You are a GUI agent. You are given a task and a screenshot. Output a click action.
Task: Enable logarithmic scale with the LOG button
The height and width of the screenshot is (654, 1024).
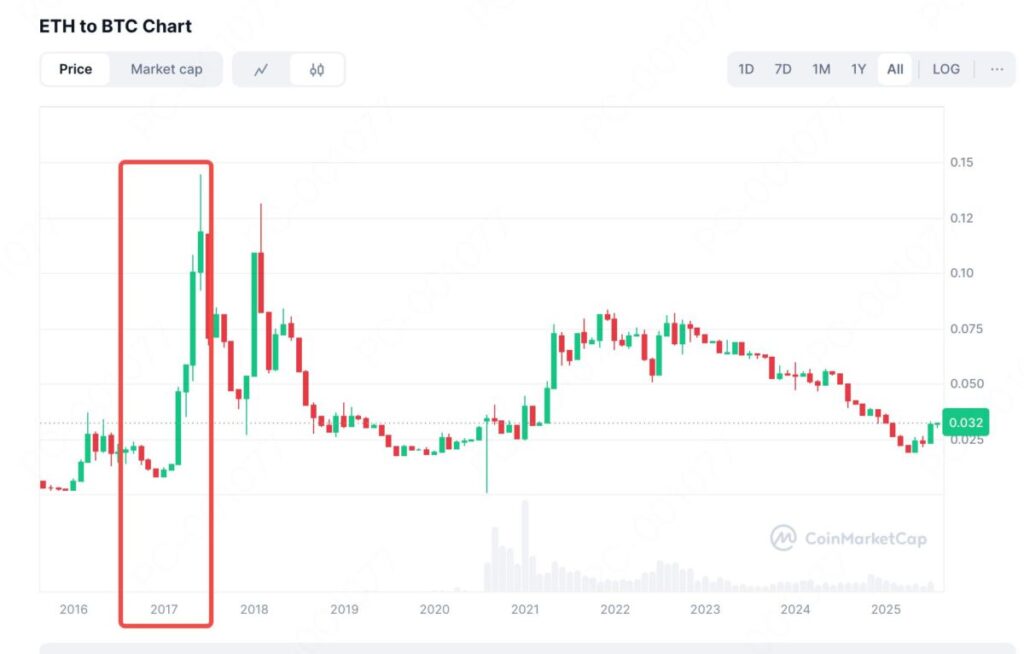(945, 69)
